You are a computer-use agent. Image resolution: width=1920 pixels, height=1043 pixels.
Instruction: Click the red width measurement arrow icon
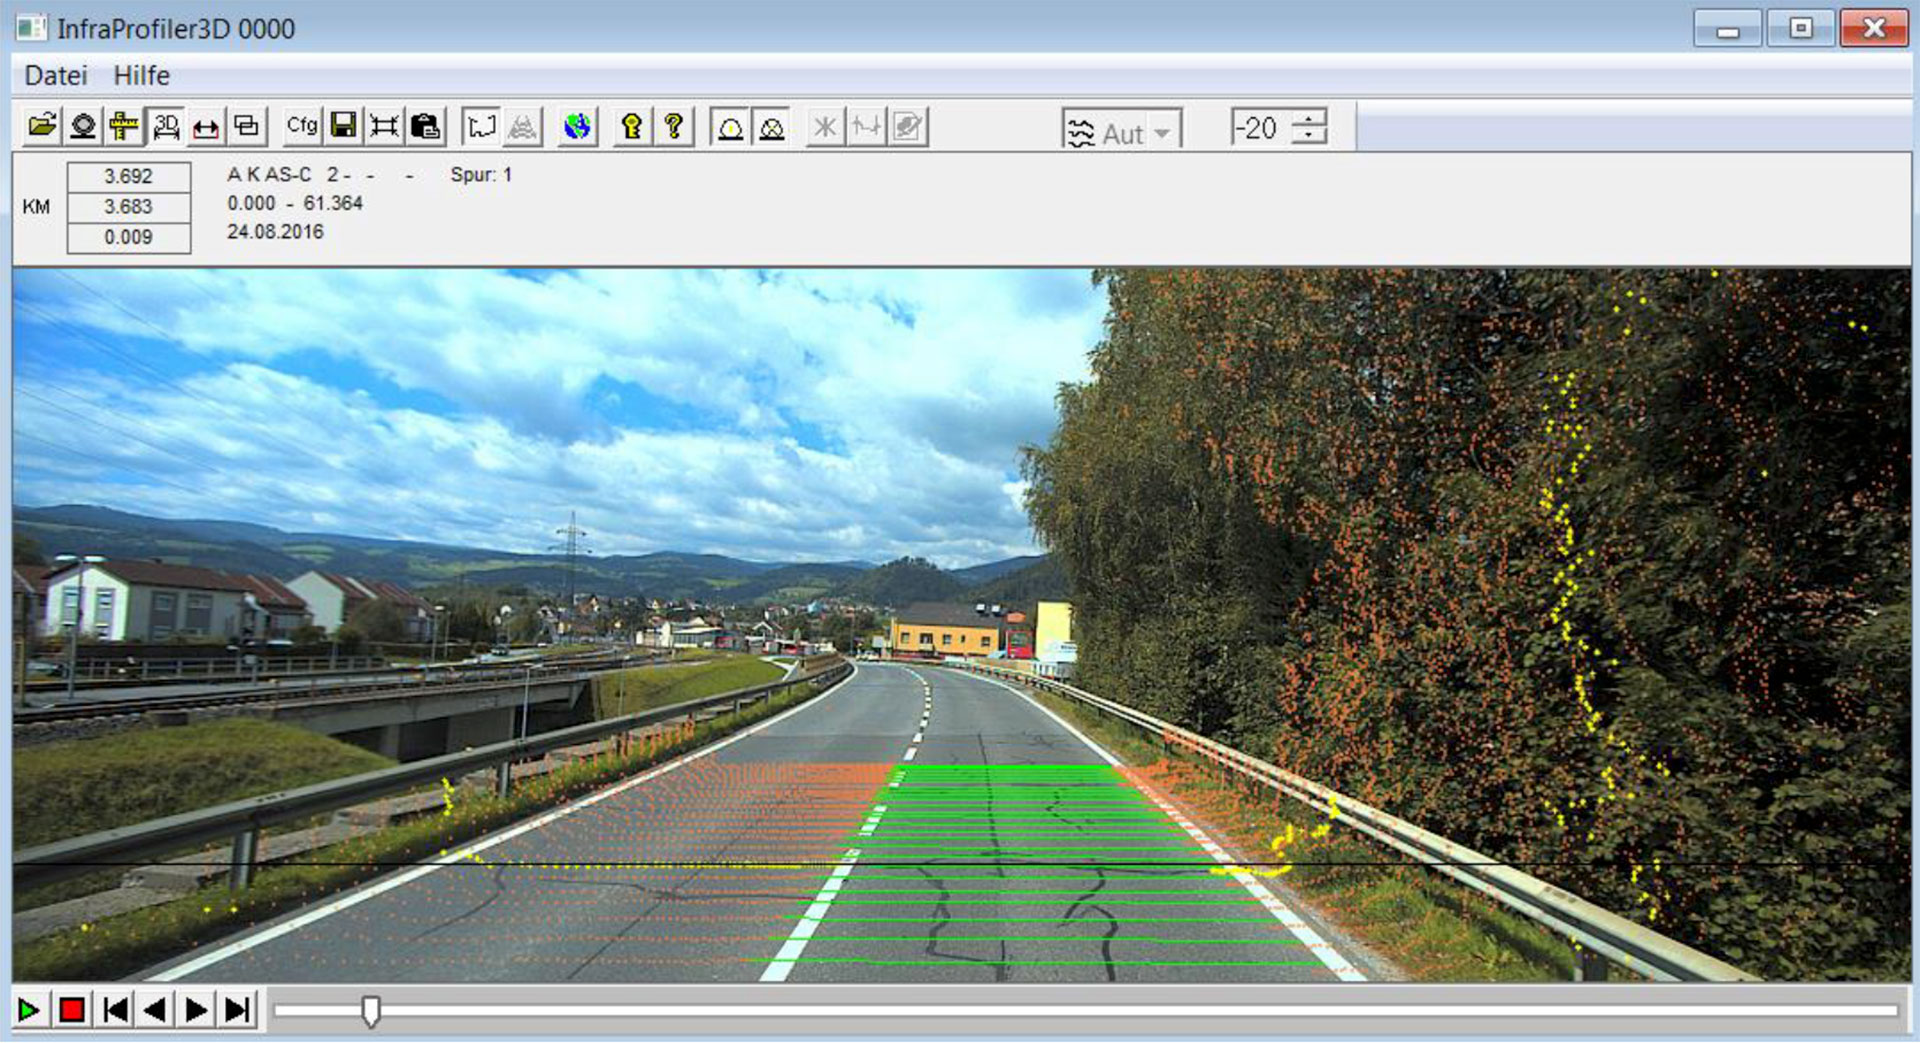coord(206,127)
